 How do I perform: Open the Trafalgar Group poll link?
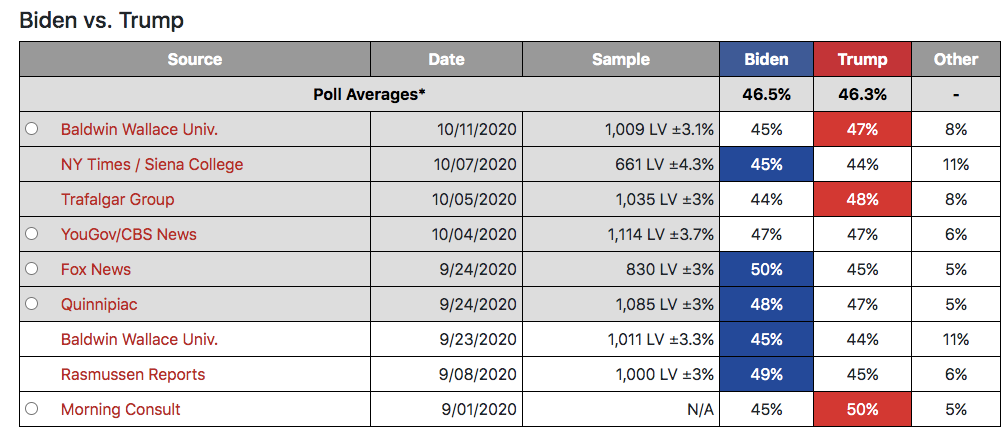point(118,199)
